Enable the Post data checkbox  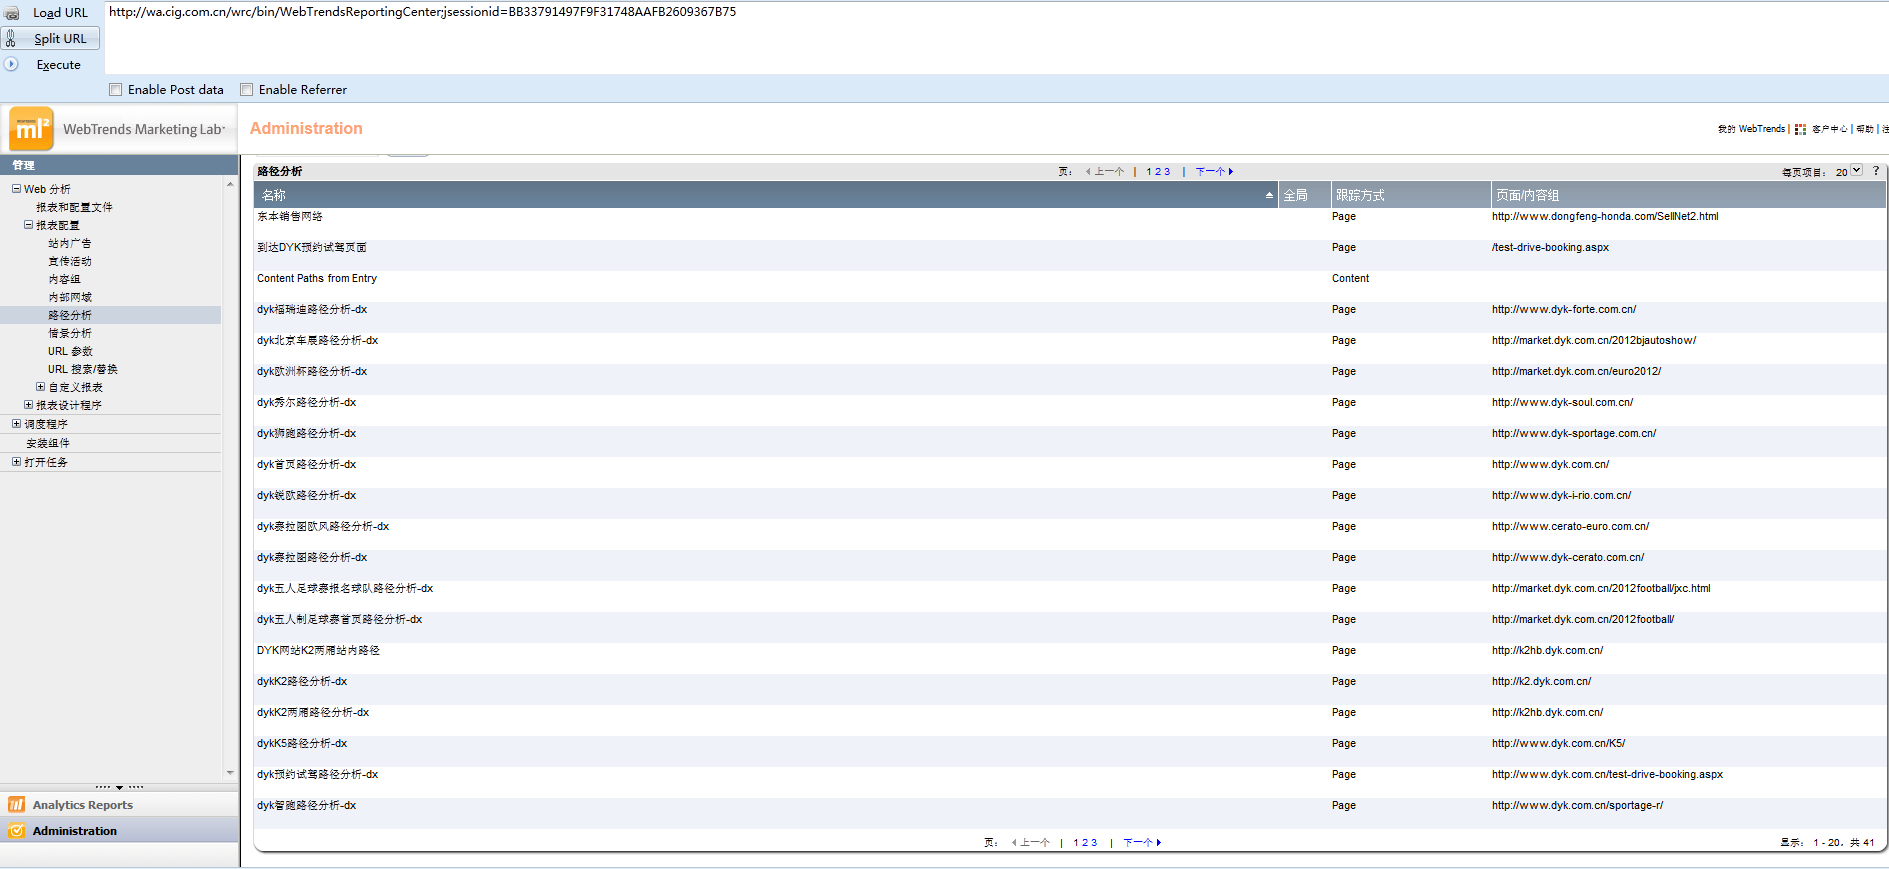tap(116, 89)
